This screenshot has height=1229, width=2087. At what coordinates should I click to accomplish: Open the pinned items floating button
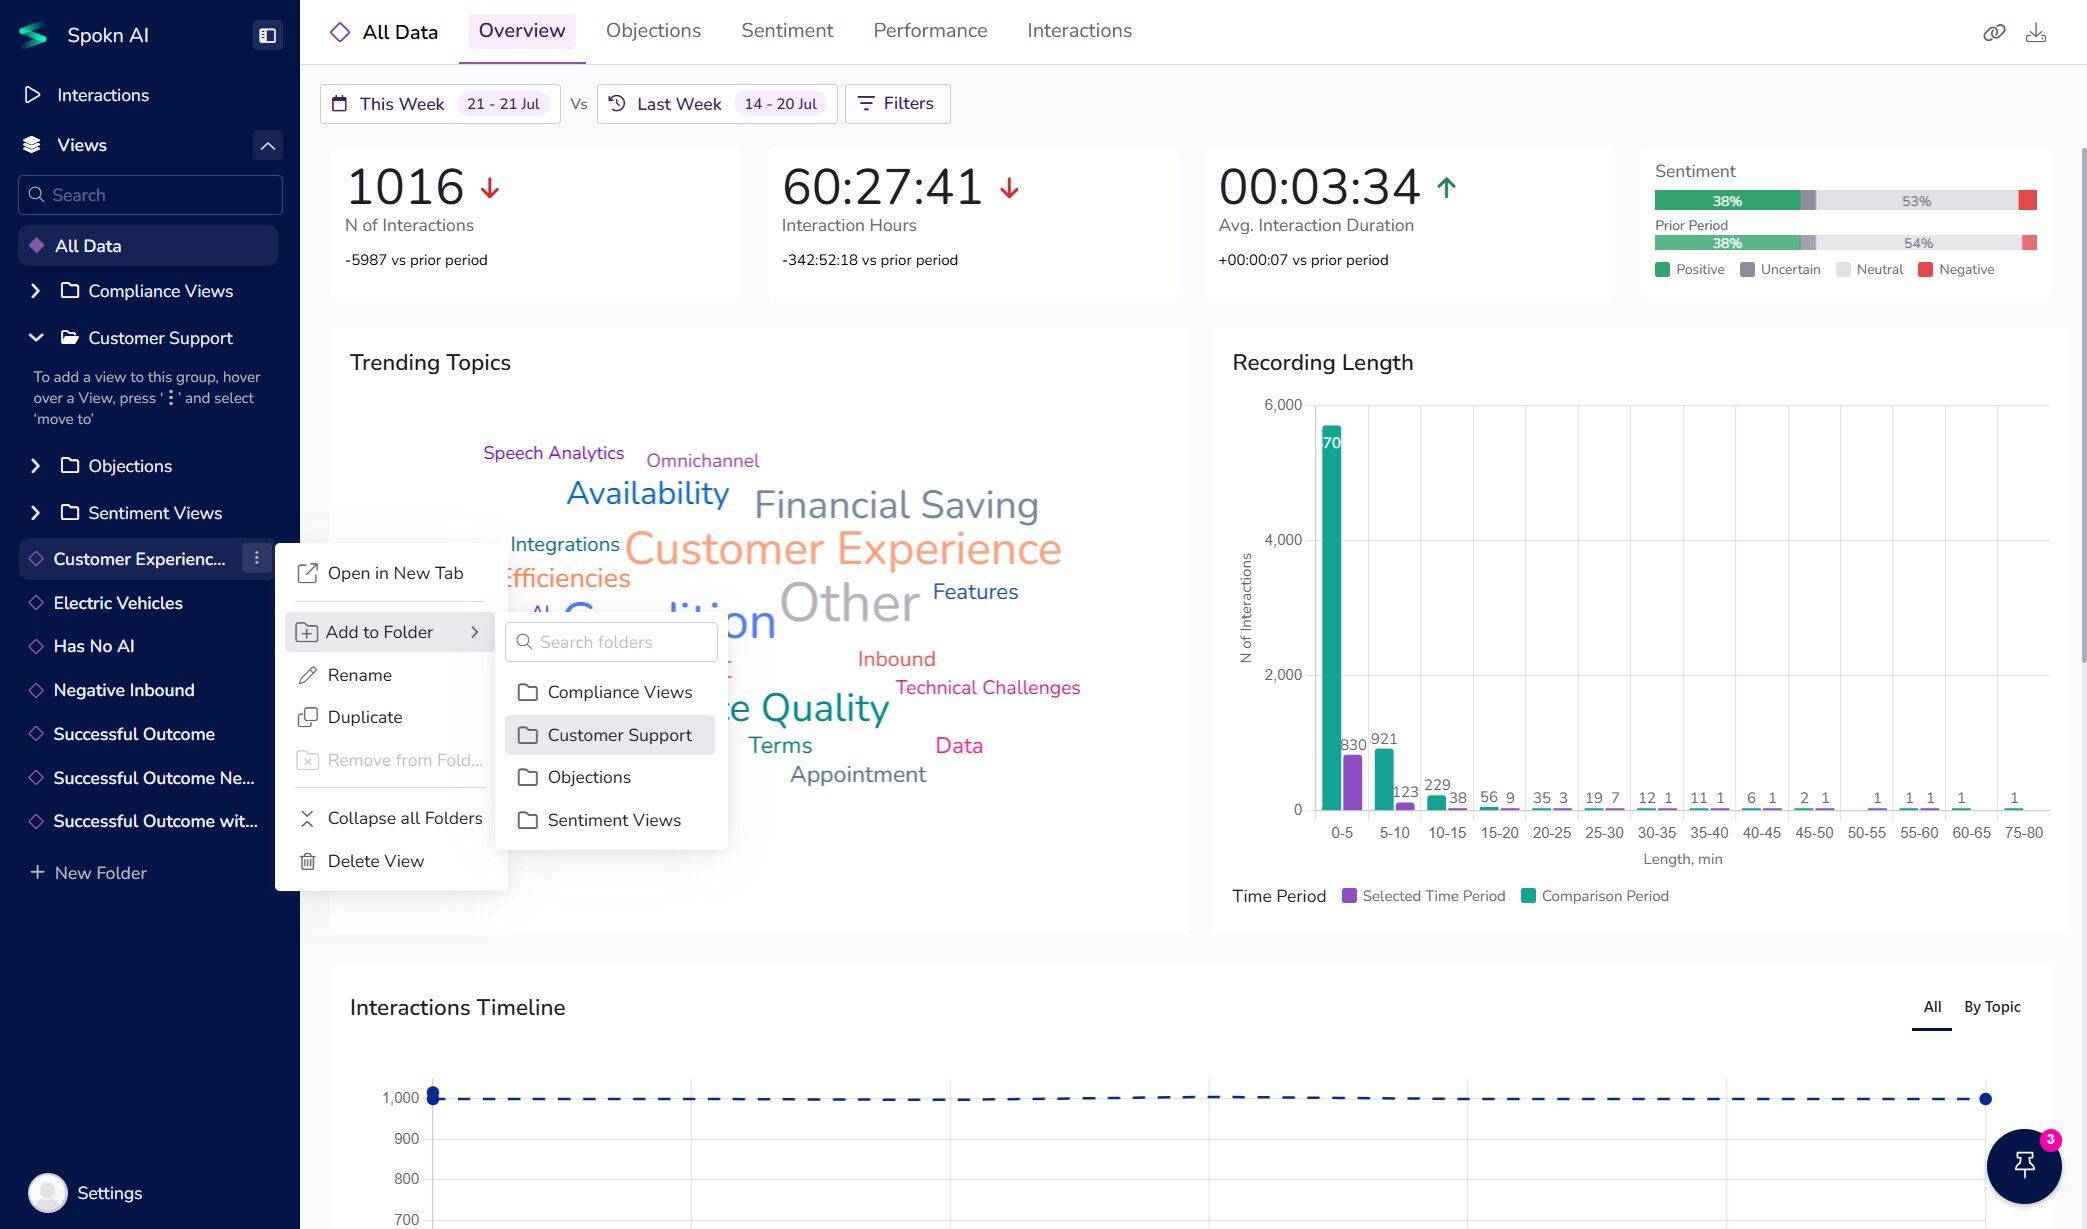point(2024,1165)
